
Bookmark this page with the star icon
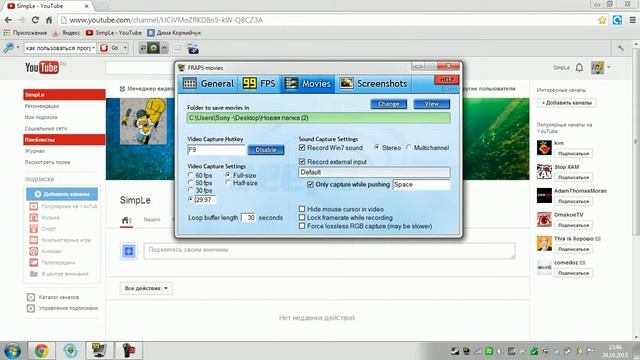click(602, 20)
